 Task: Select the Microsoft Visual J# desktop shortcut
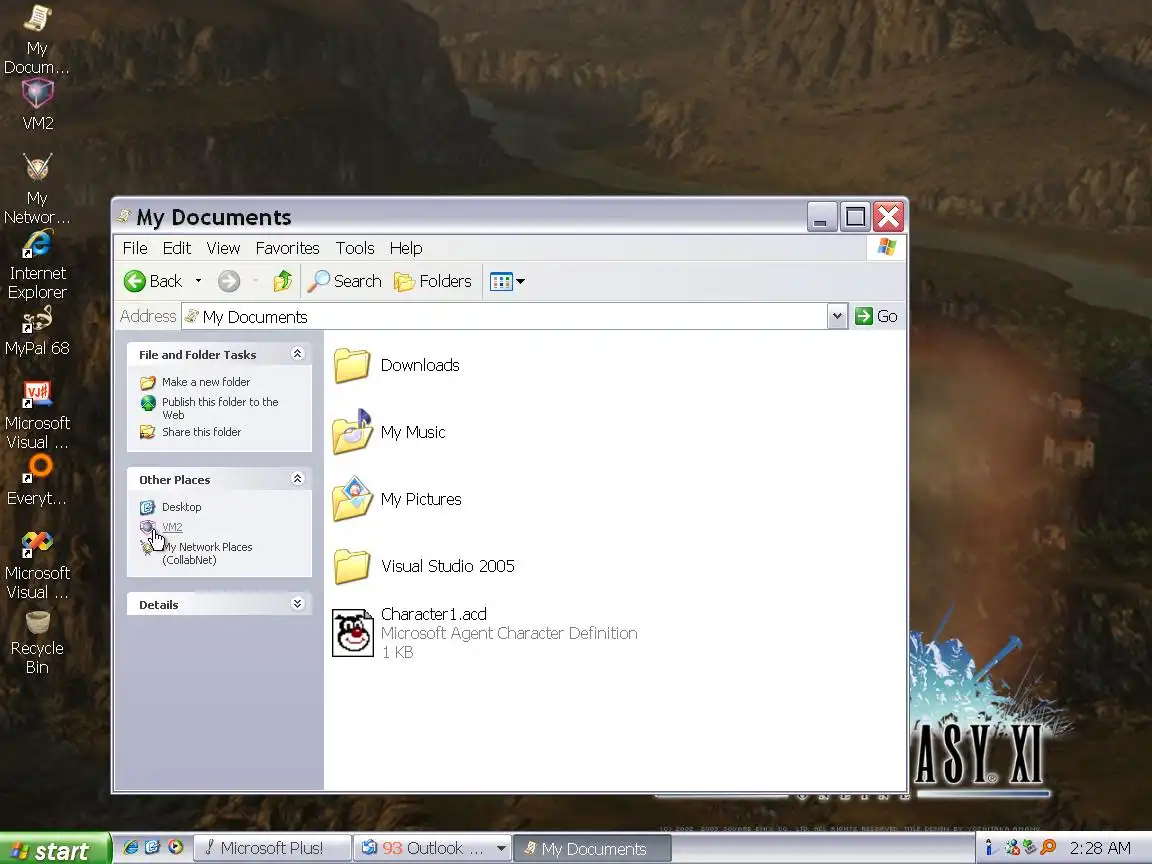37,395
